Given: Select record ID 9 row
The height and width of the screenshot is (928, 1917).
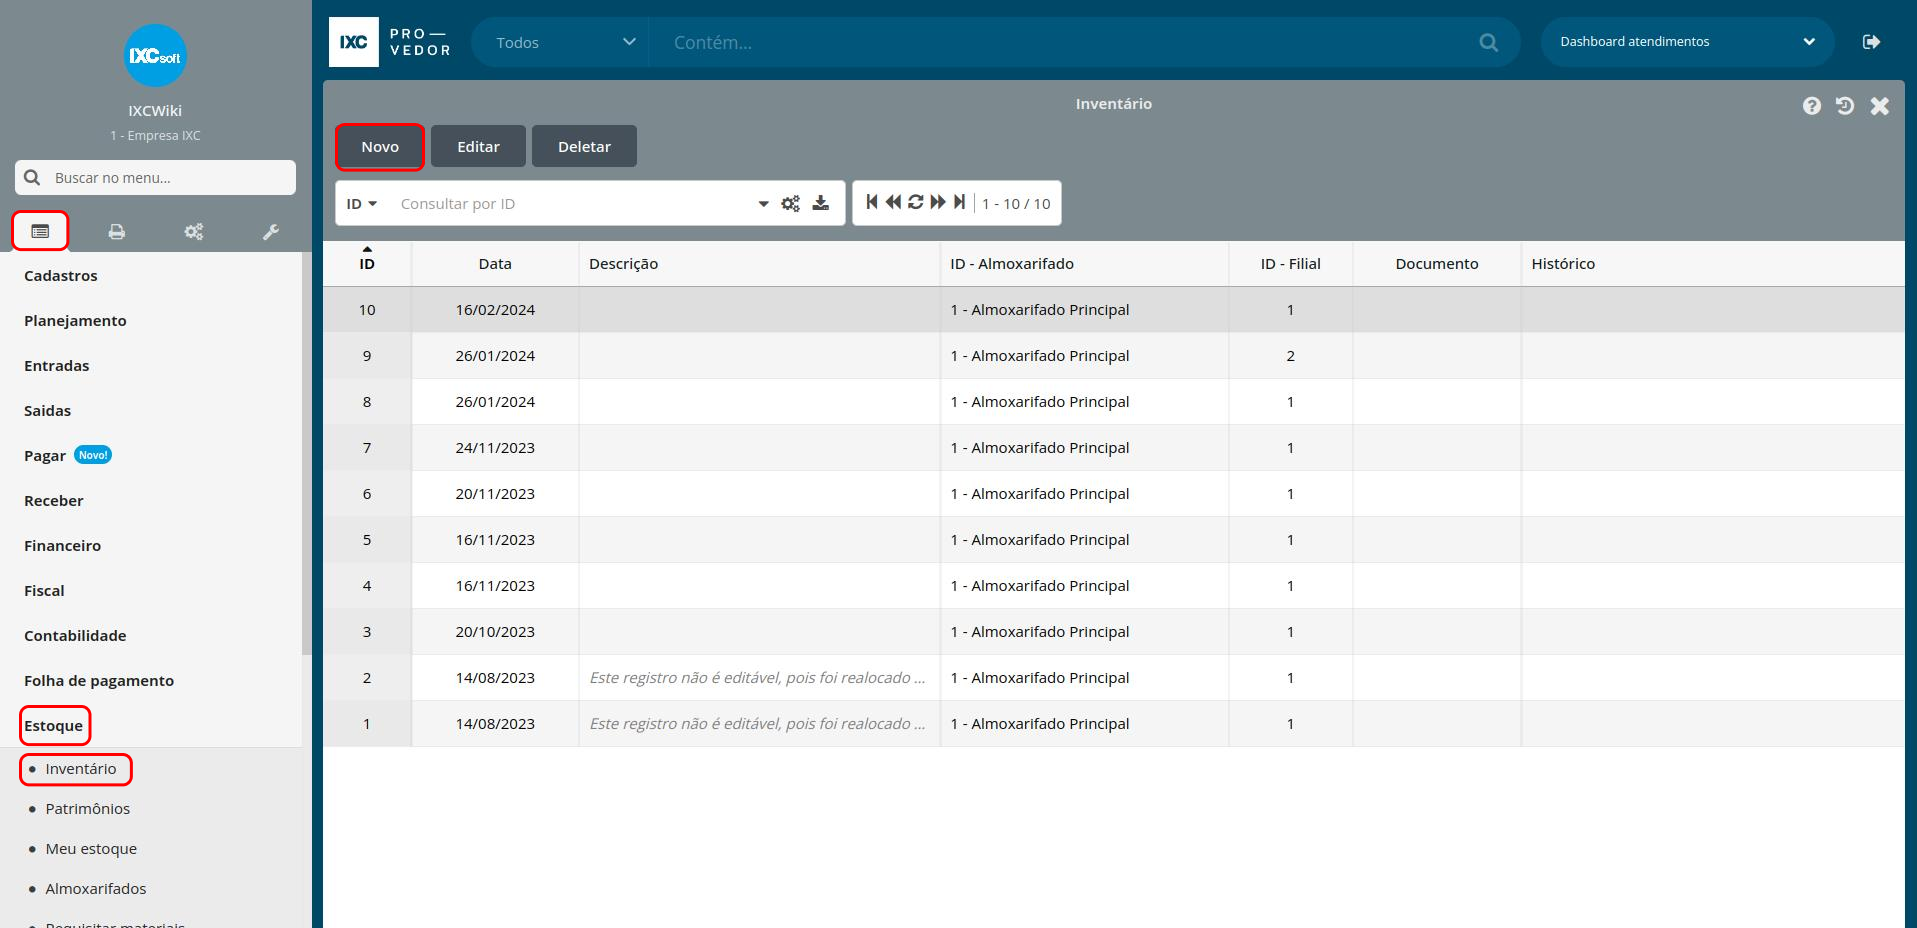Looking at the screenshot, I should click(x=1113, y=356).
